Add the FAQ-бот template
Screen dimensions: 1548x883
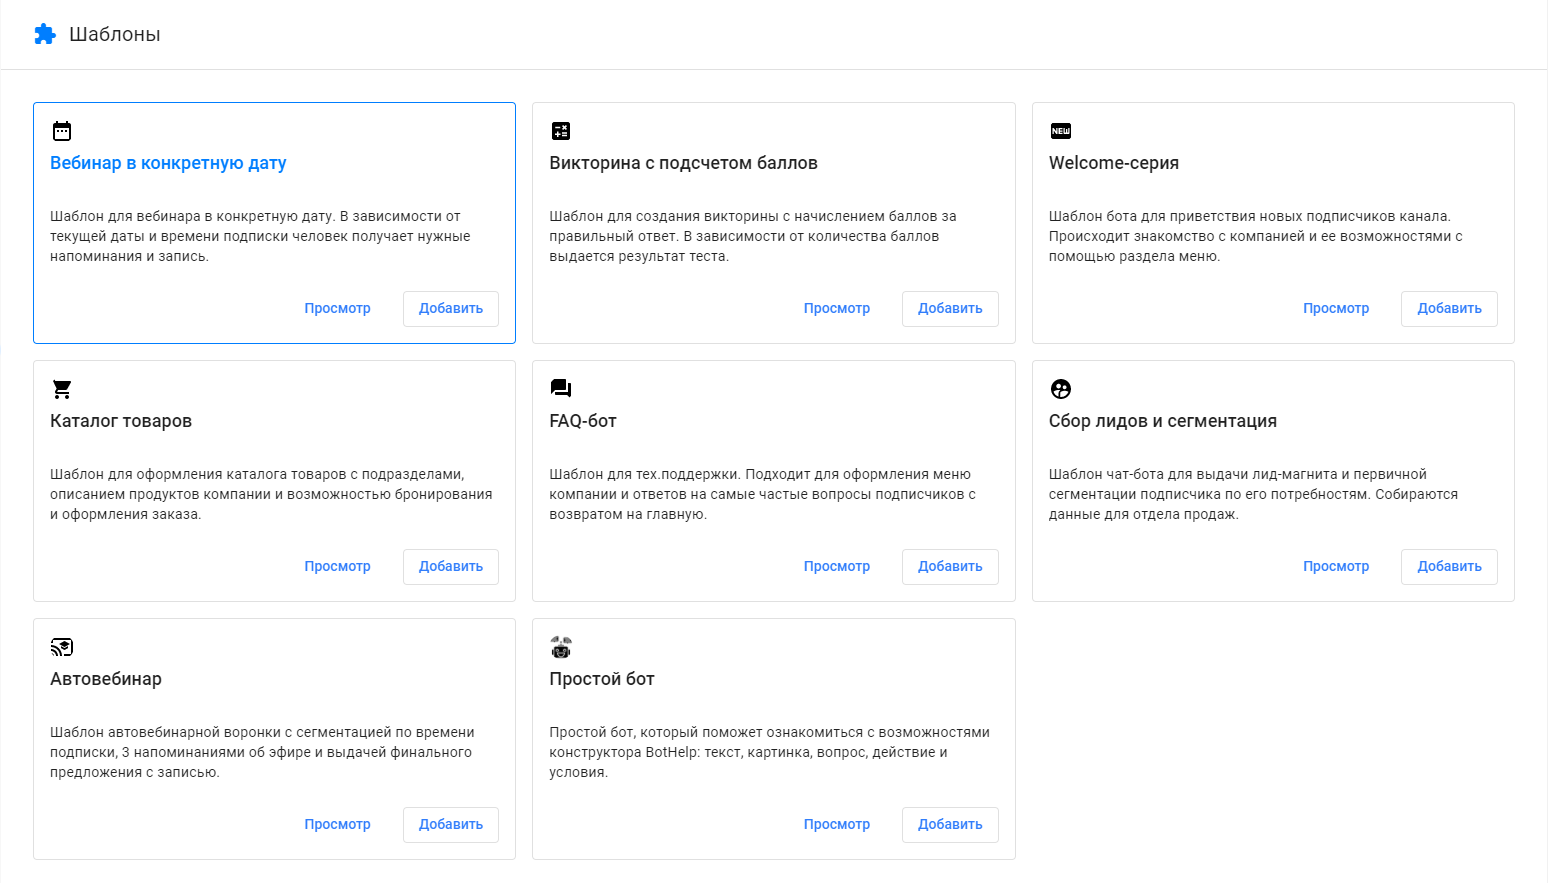[949, 566]
